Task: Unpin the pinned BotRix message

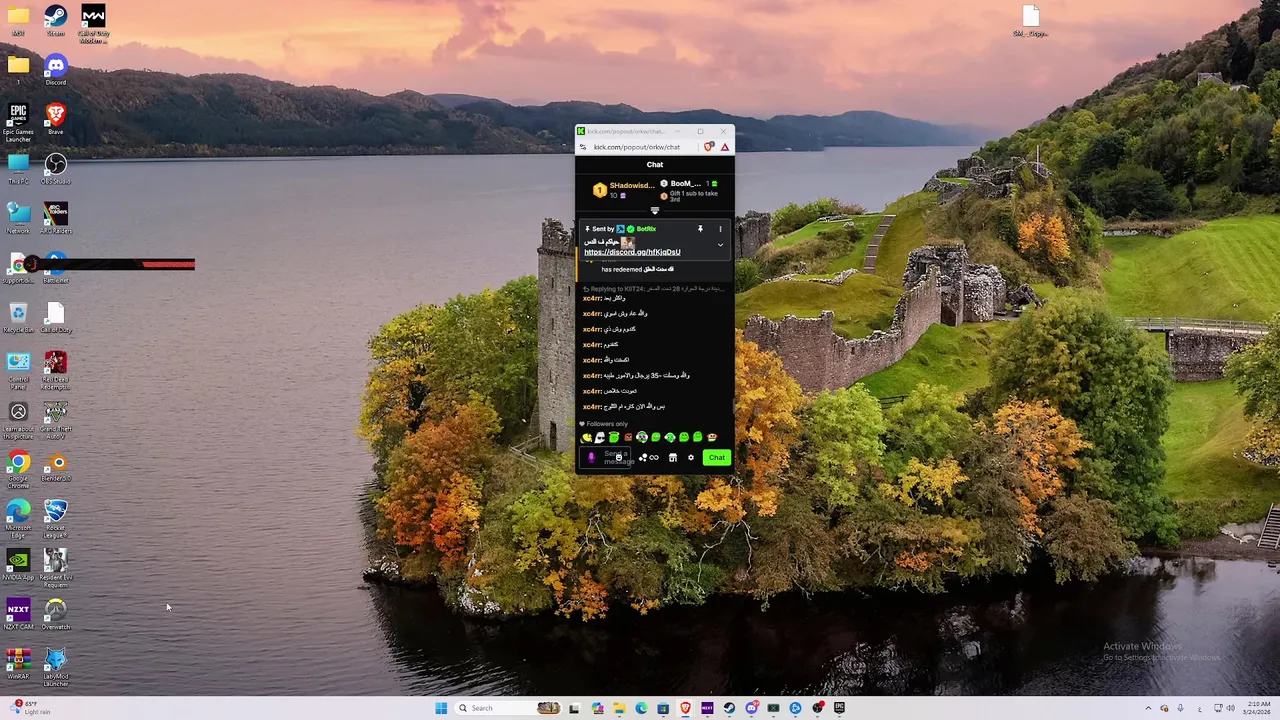Action: tap(700, 229)
